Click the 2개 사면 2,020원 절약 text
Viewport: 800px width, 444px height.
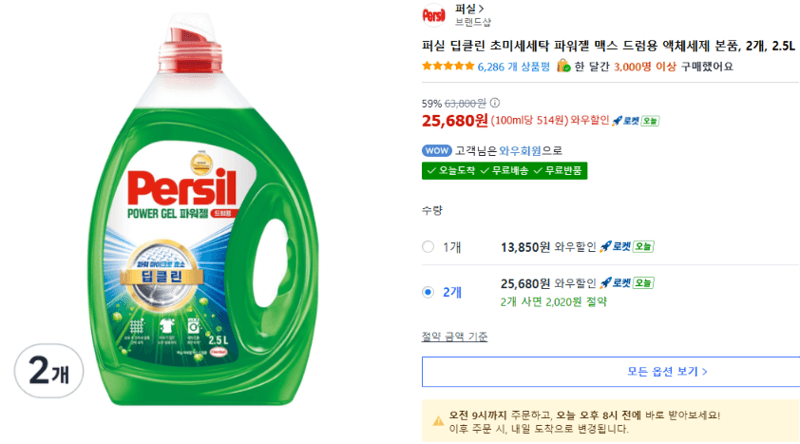554,302
